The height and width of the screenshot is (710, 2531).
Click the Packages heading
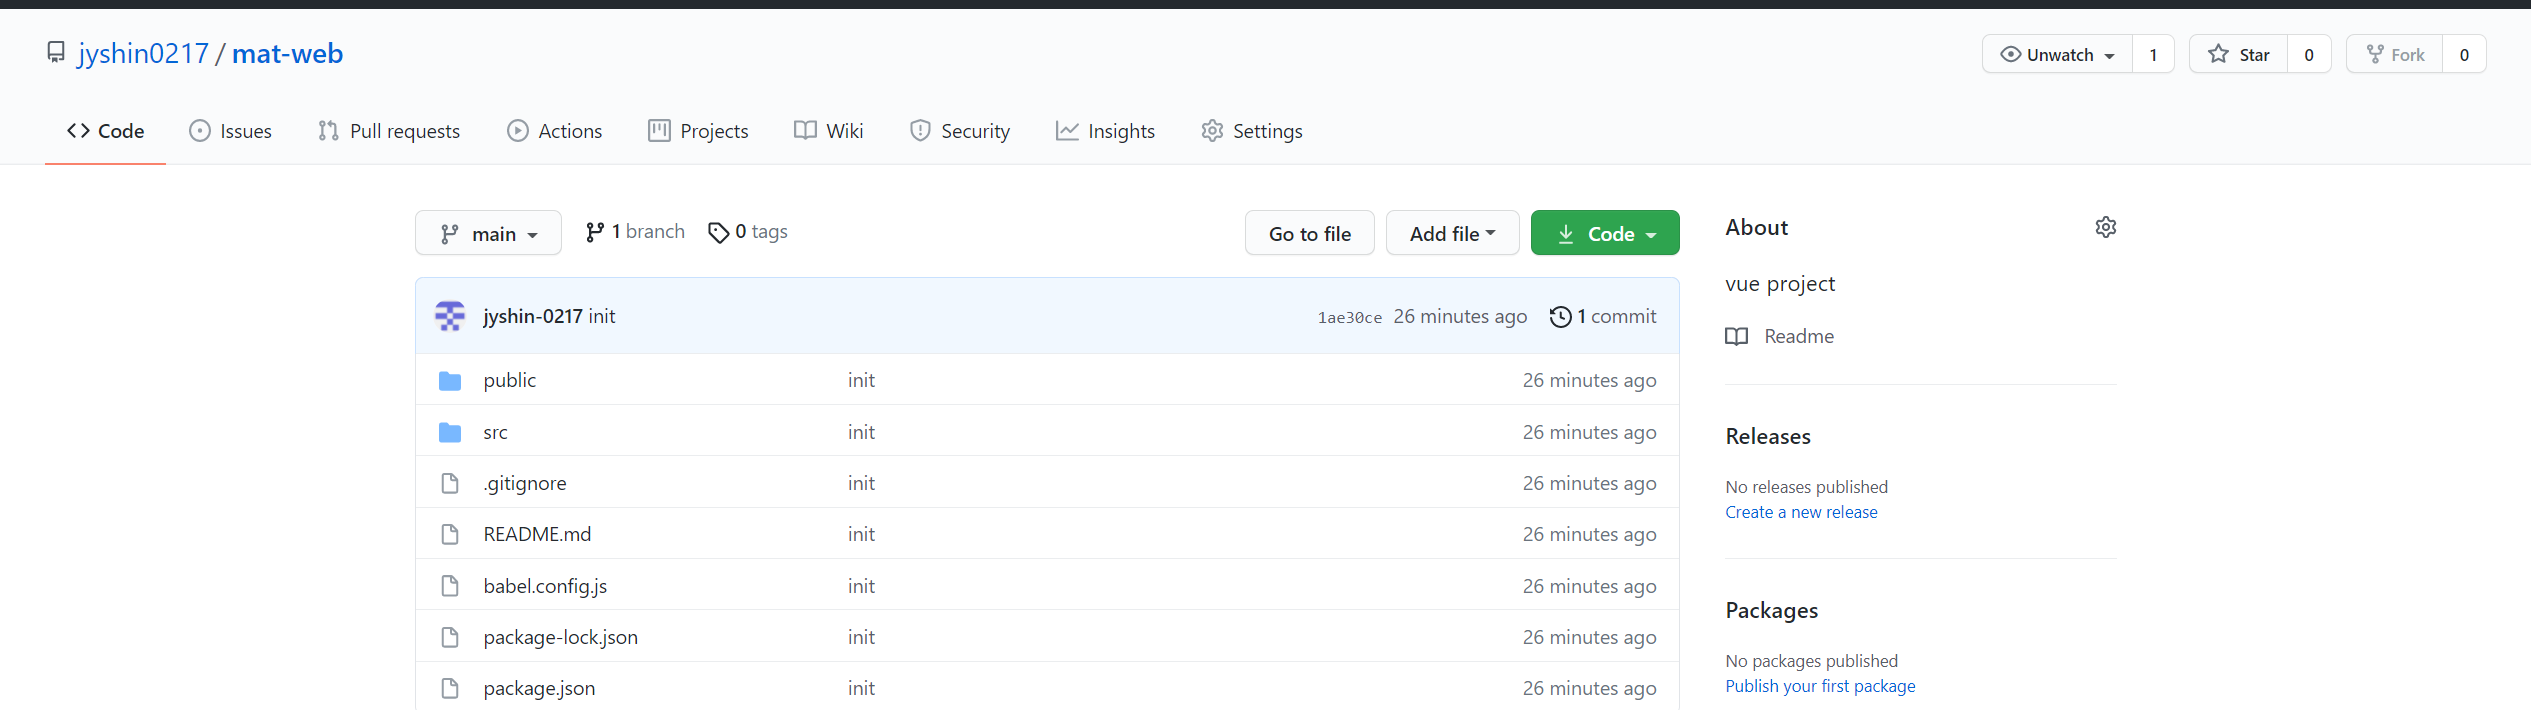pyautogui.click(x=1771, y=610)
